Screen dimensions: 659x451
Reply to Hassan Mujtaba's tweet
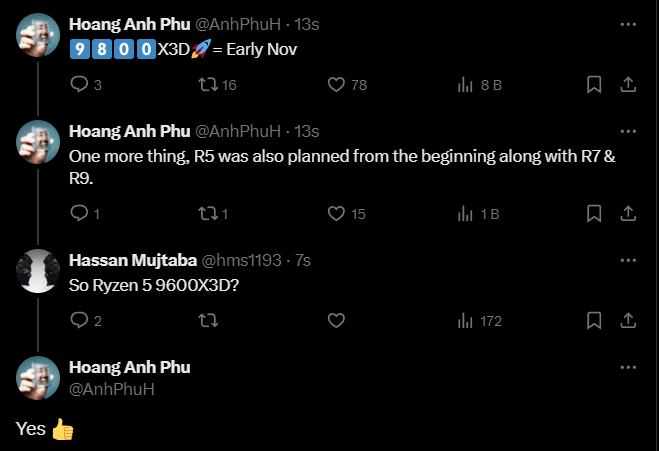pos(80,321)
